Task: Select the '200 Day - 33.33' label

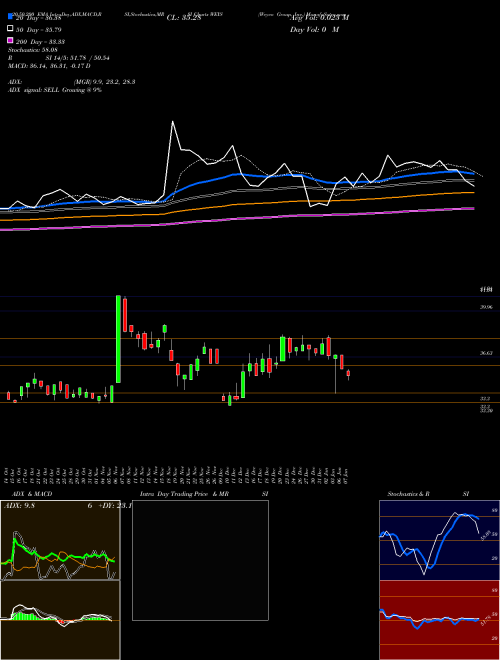Action: (x=40, y=42)
